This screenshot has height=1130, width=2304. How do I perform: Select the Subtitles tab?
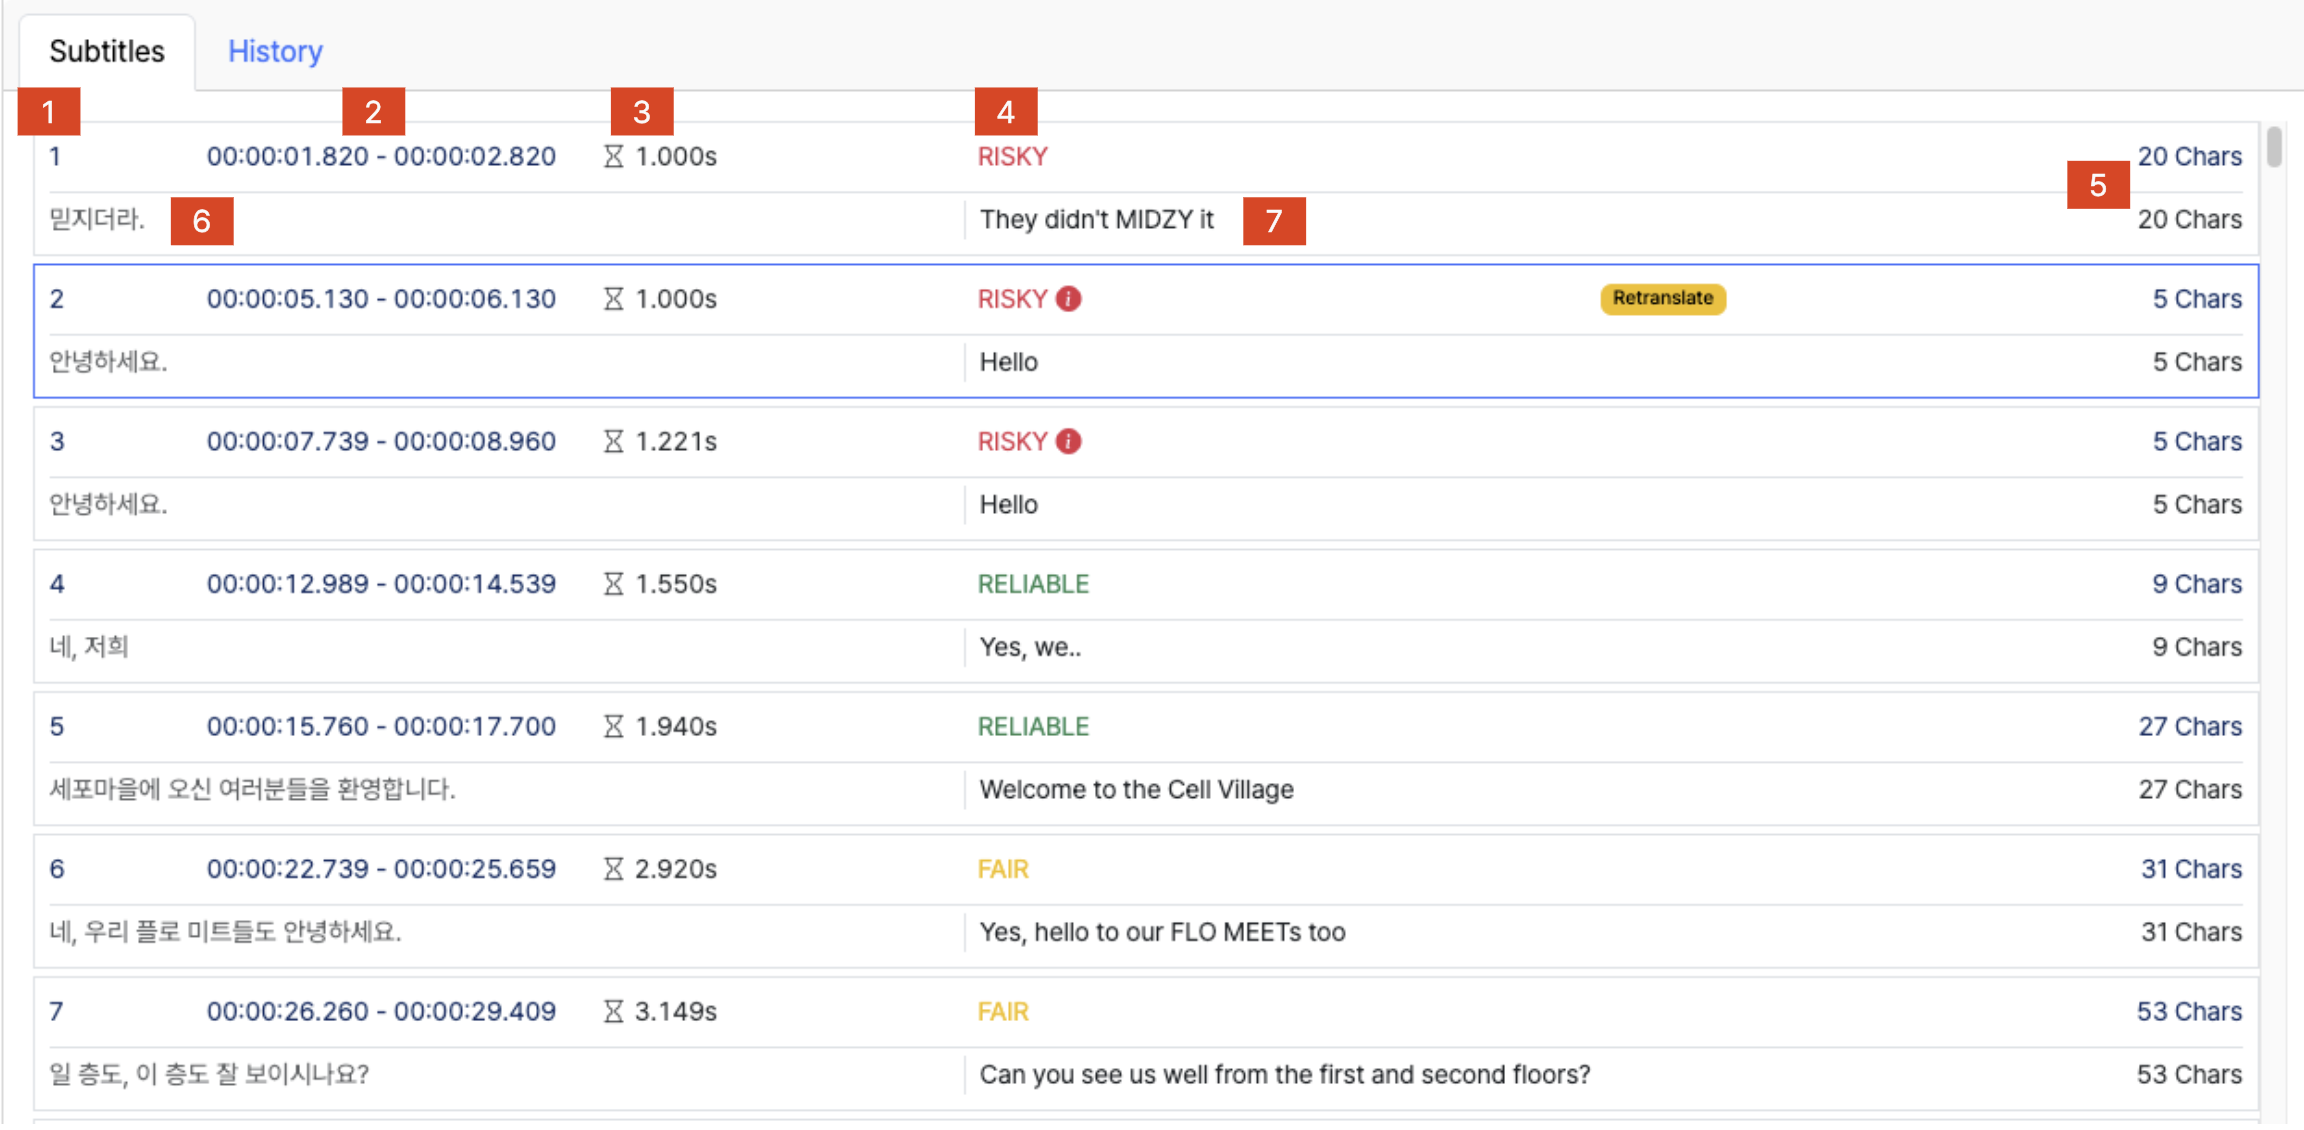(x=107, y=51)
